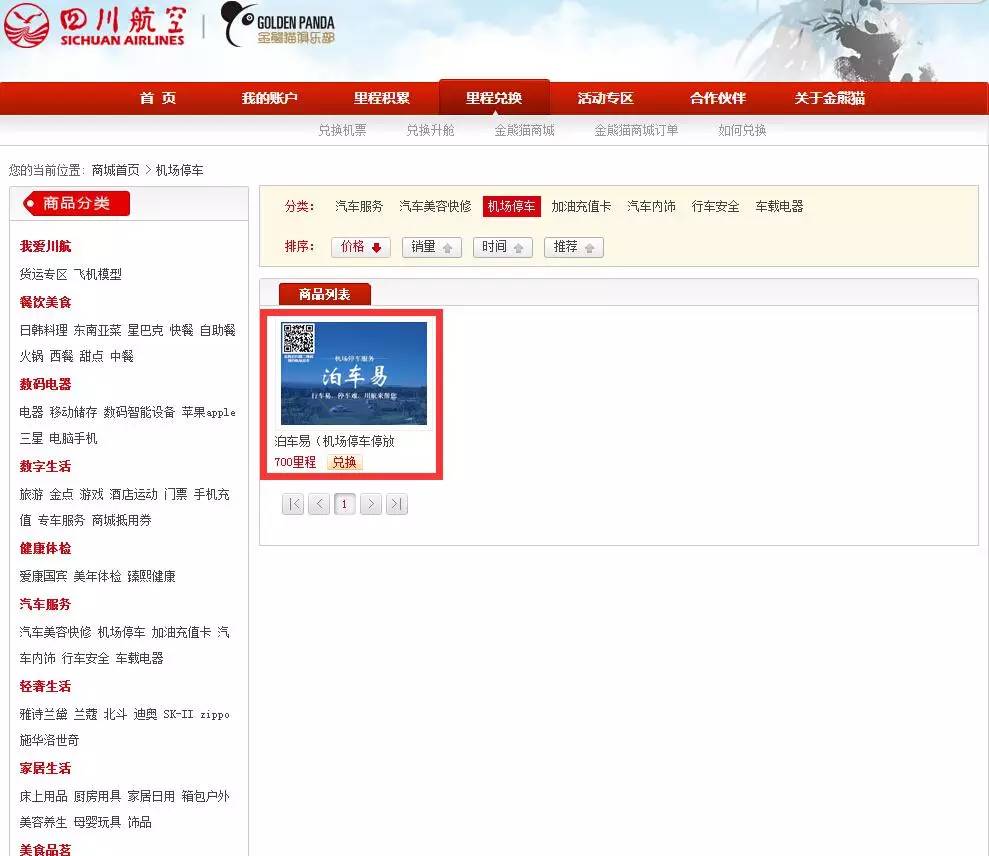
Task: Jump to last page using last-page icon
Action: [396, 504]
